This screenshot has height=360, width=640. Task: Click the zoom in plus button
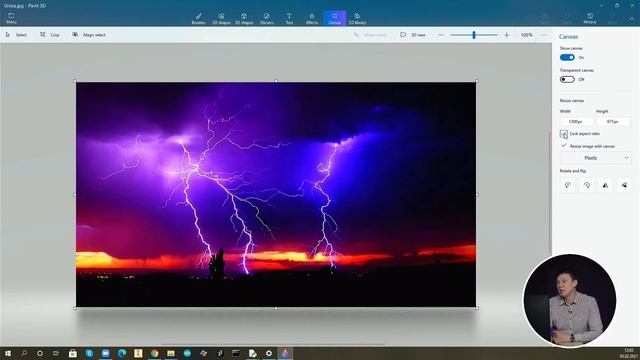click(507, 35)
